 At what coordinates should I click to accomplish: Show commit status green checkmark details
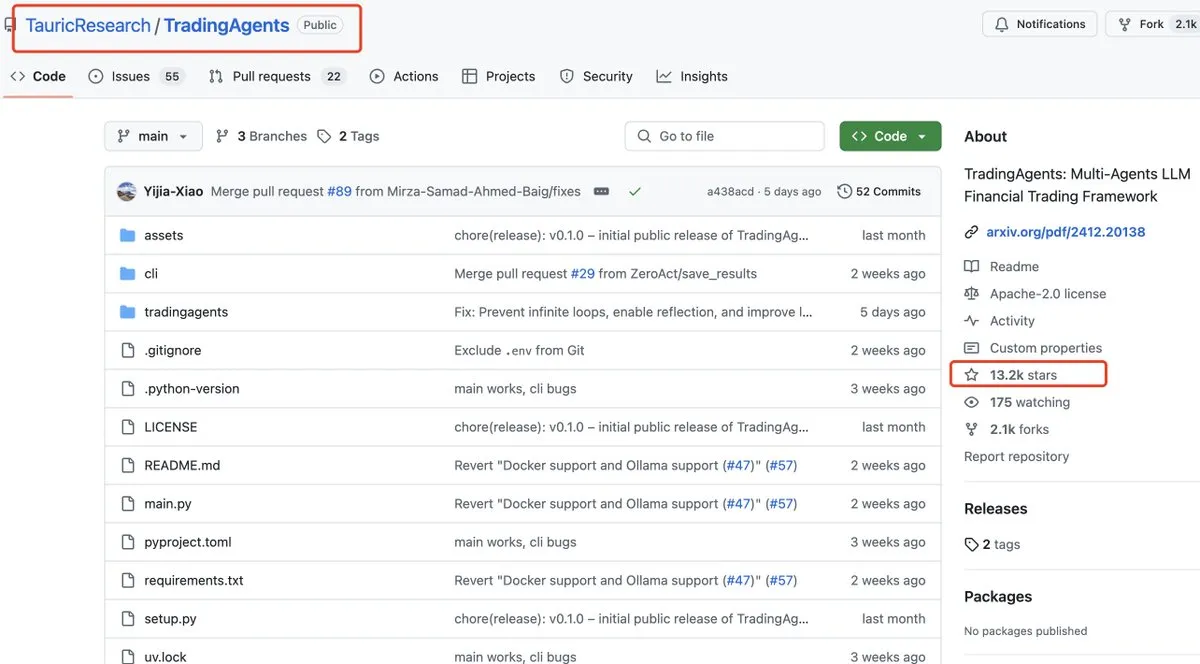click(635, 191)
